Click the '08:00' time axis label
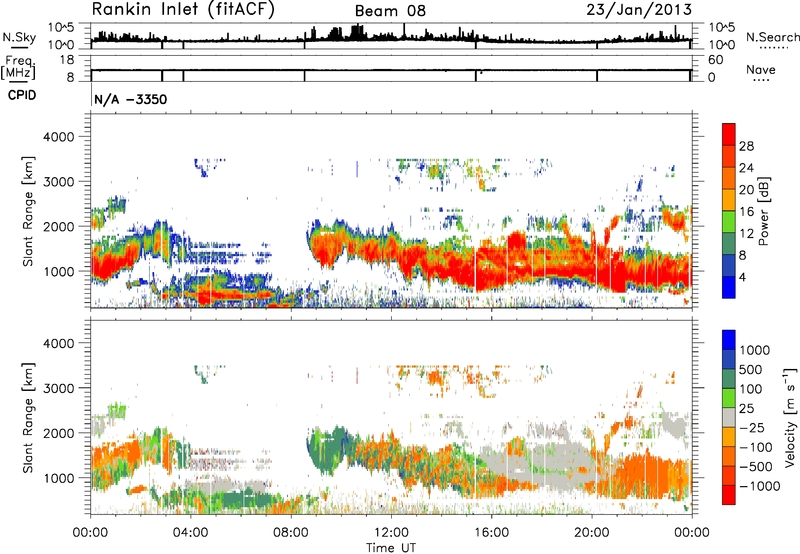Image resolution: width=800 pixels, height=554 pixels. click(290, 533)
